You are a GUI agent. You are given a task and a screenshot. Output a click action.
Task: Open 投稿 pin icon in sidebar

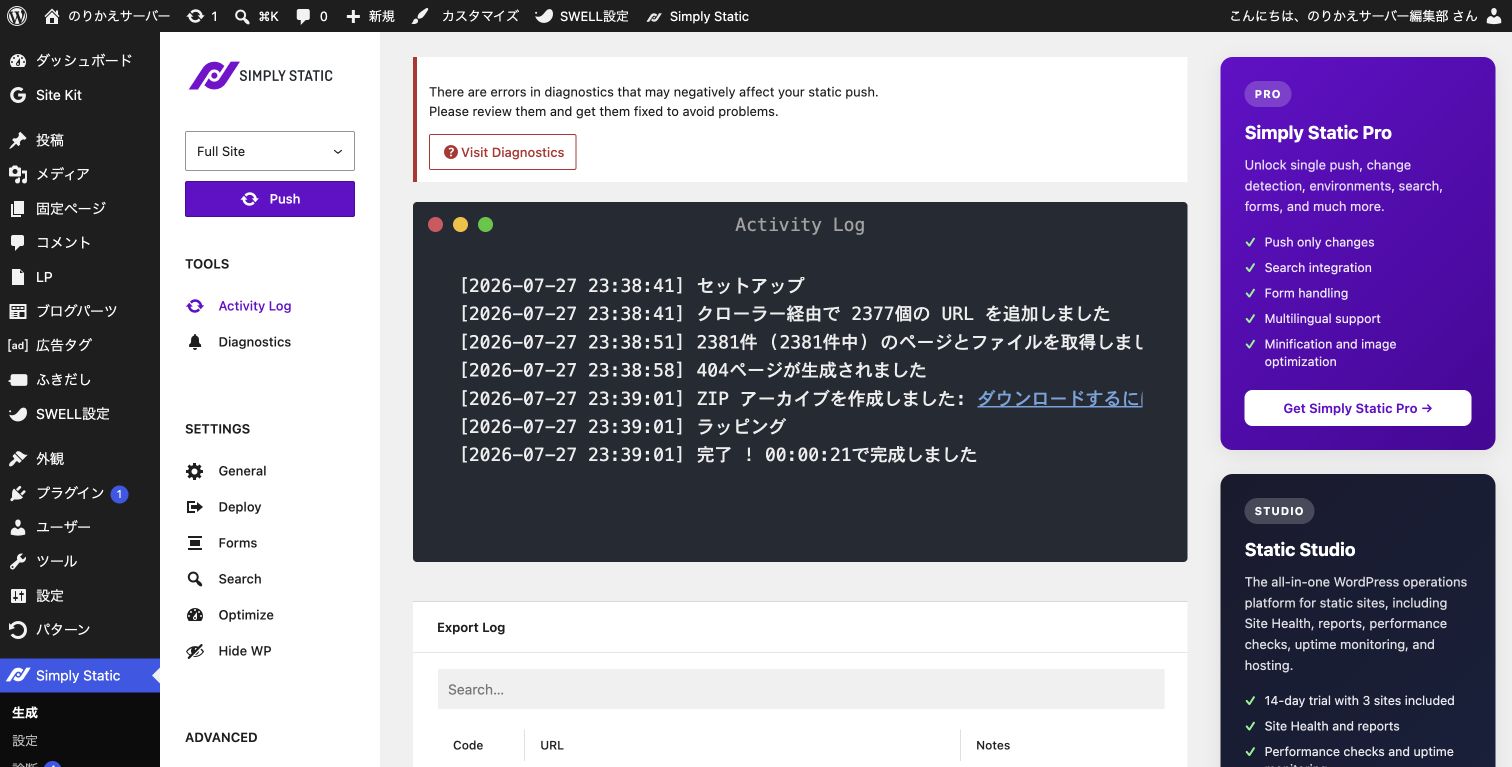click(x=18, y=140)
